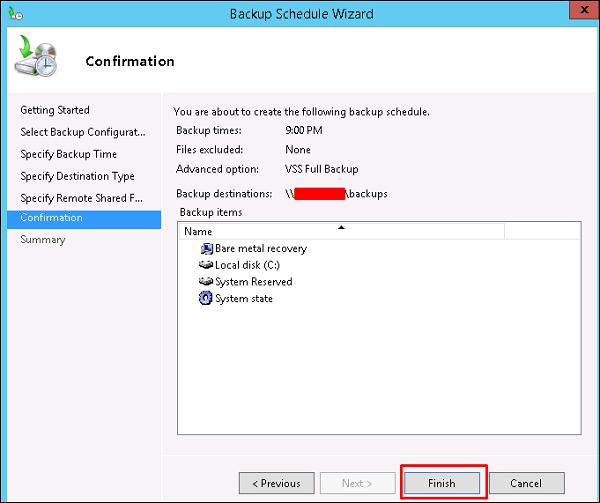Click the 9:00 PM backup time value
The width and height of the screenshot is (600, 503).
click(x=304, y=130)
